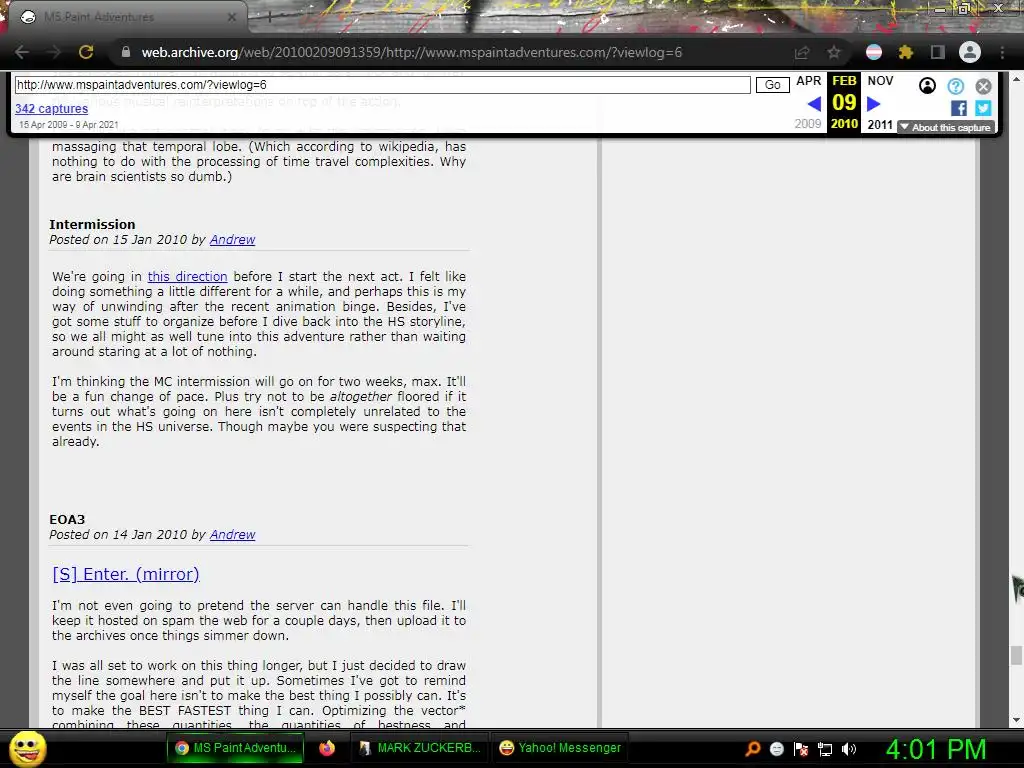Click the scrollbar down arrow

tap(1016, 720)
